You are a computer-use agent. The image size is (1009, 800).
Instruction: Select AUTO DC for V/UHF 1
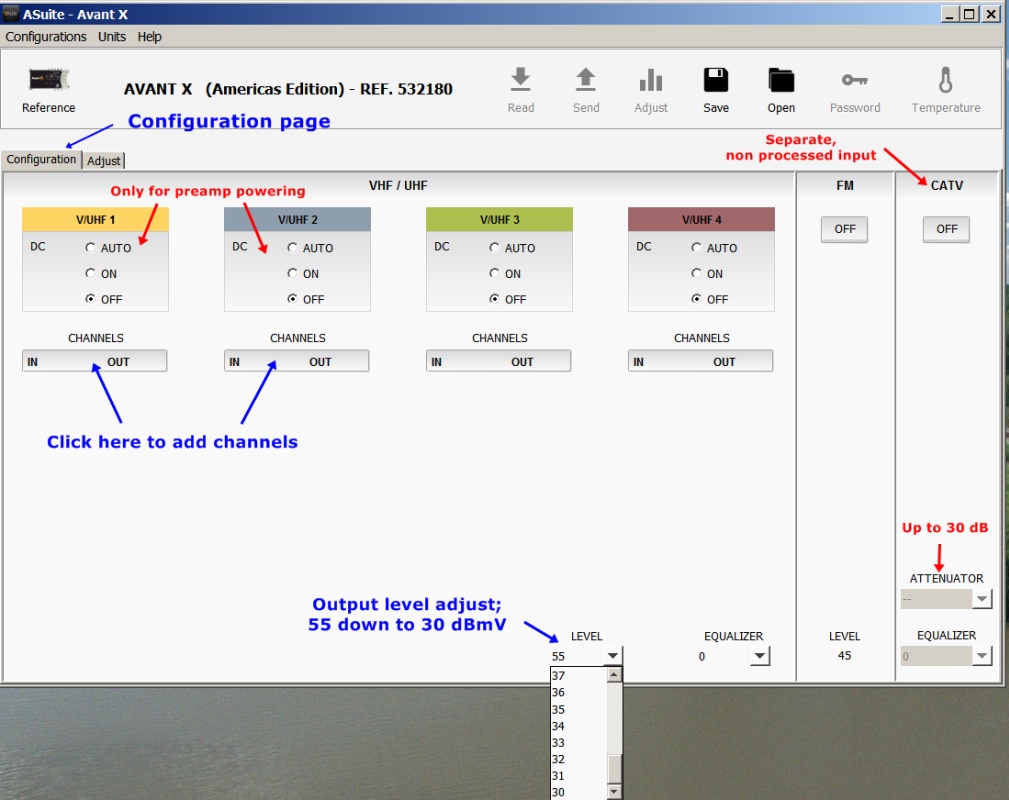click(x=91, y=248)
